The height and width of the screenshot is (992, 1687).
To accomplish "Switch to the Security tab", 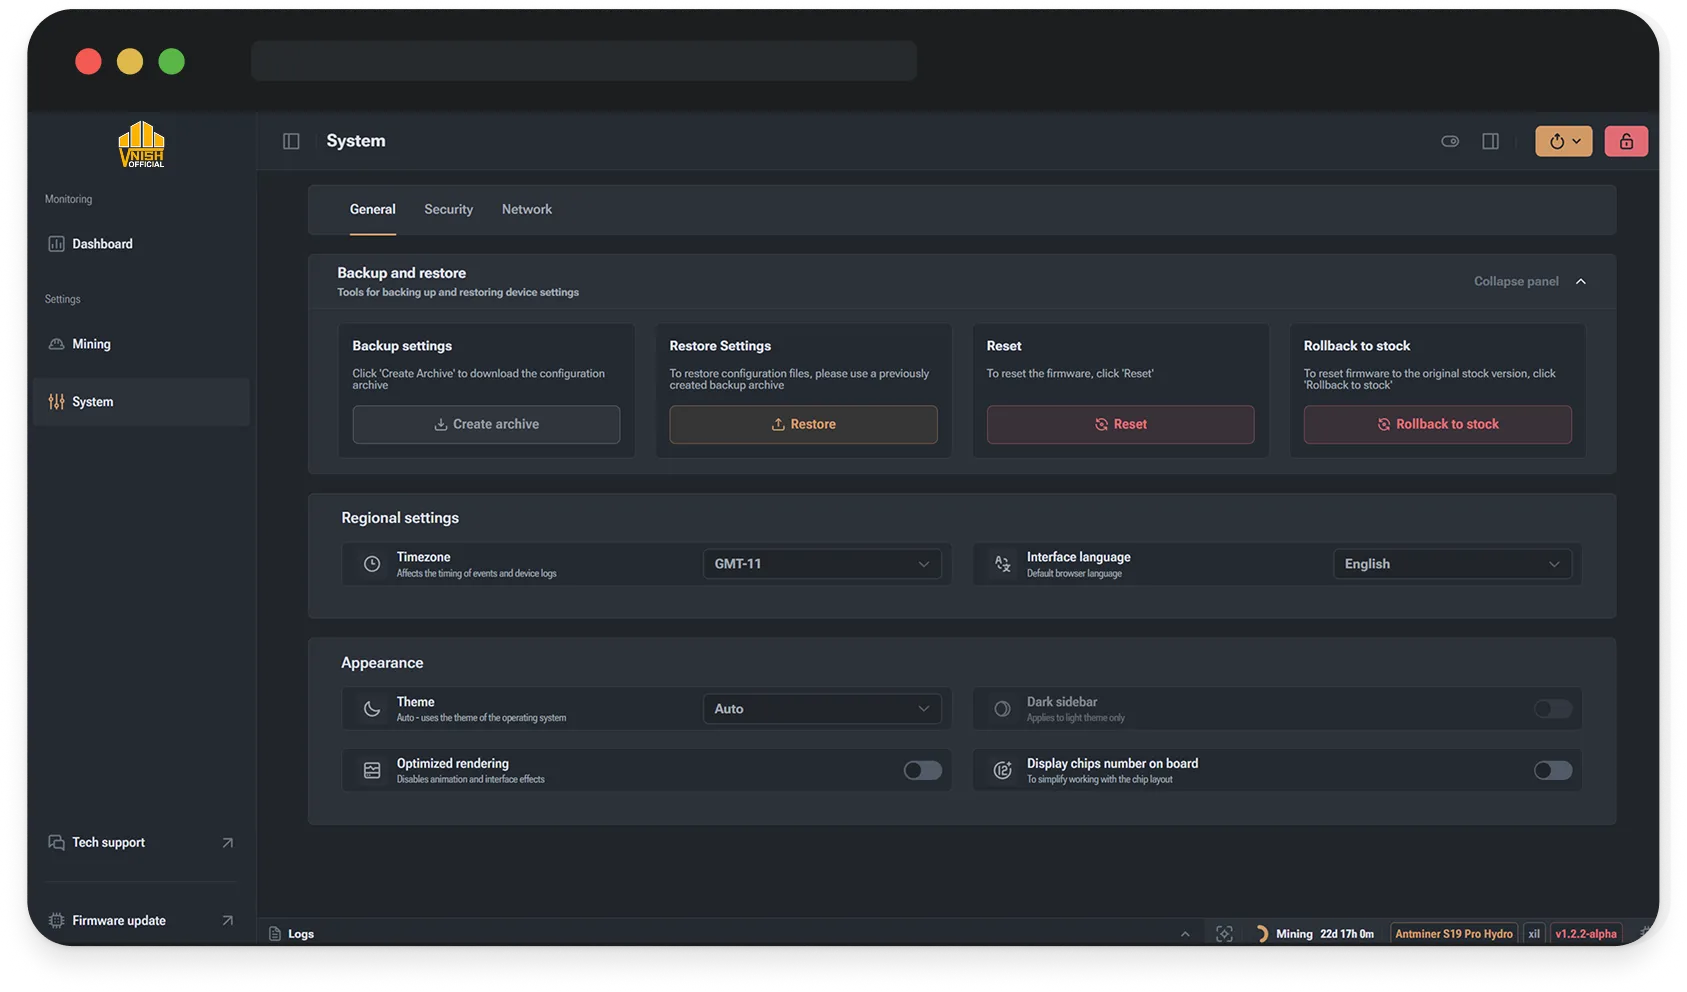I will [448, 210].
